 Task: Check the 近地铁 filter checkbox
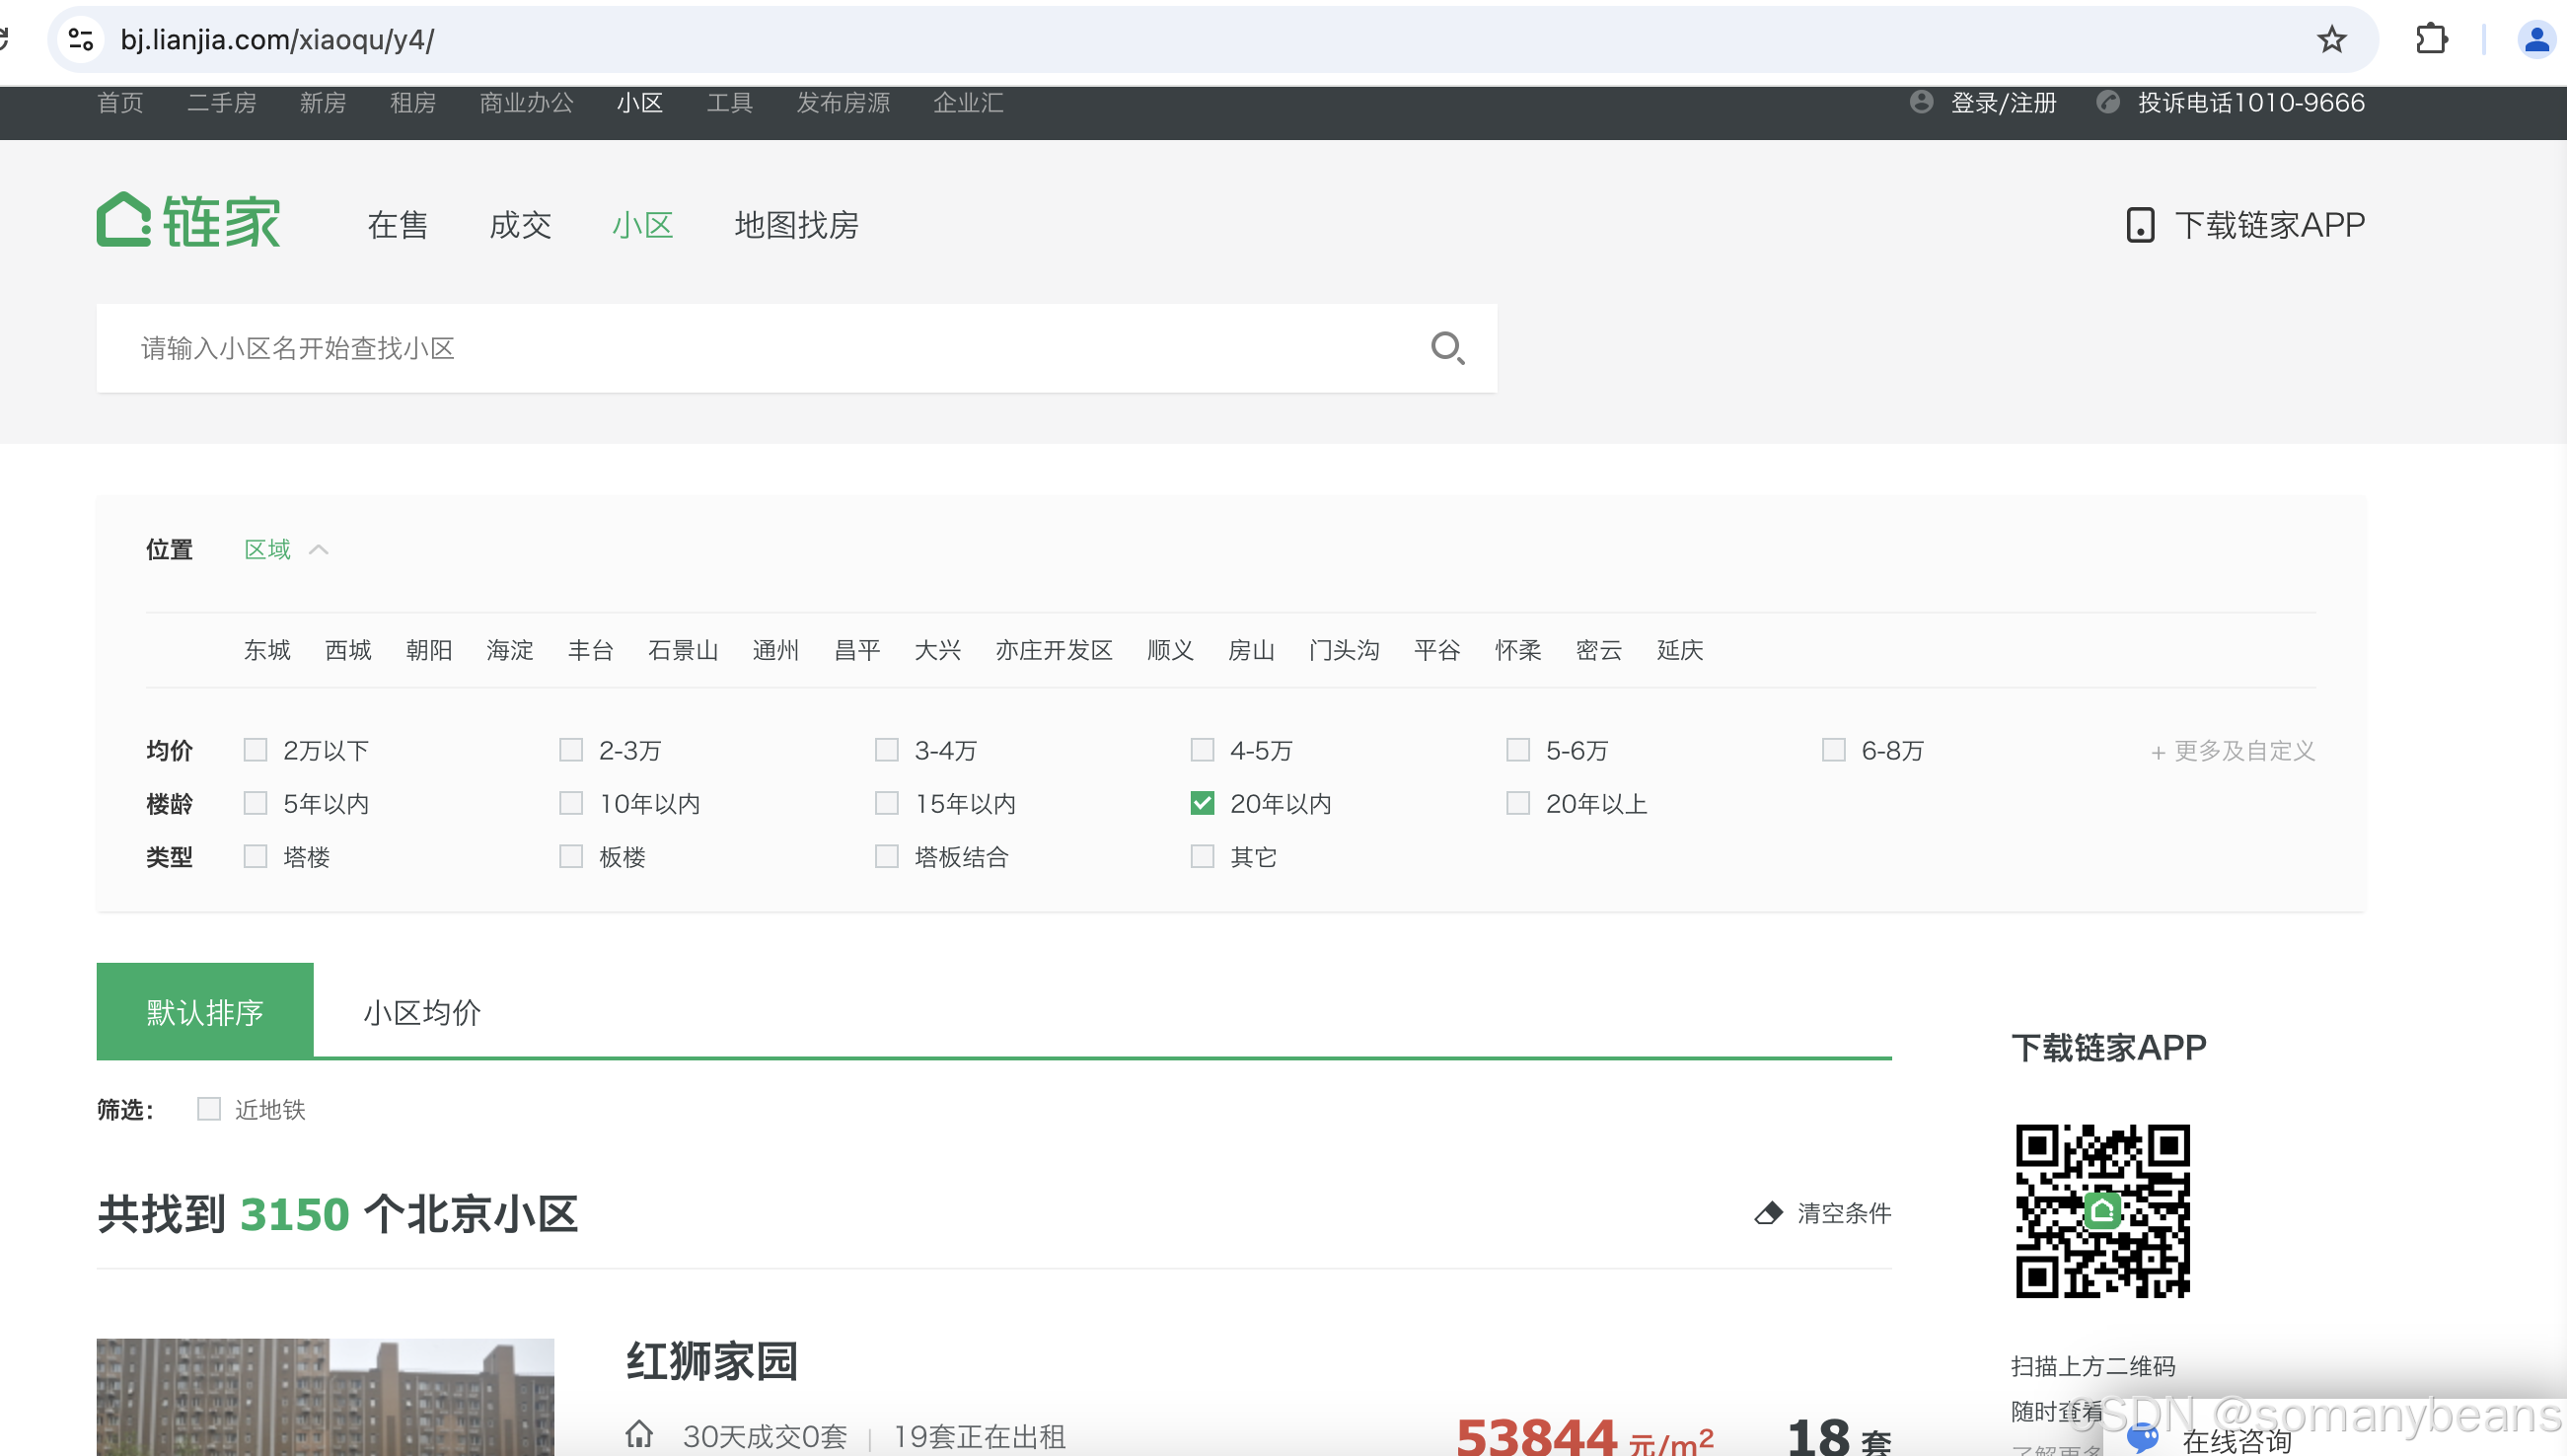[209, 1109]
